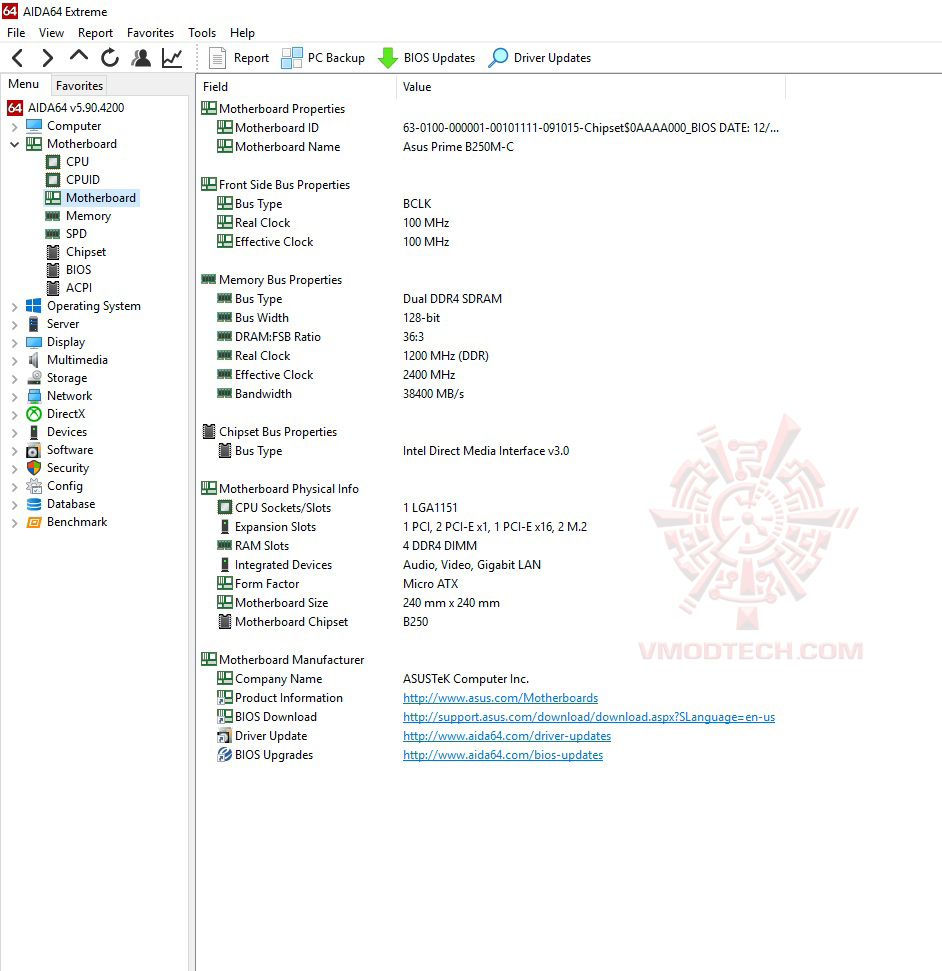This screenshot has height=971, width=942.
Task: Click the AIDA64 v5.90.4200 root node
Action: (x=66, y=108)
